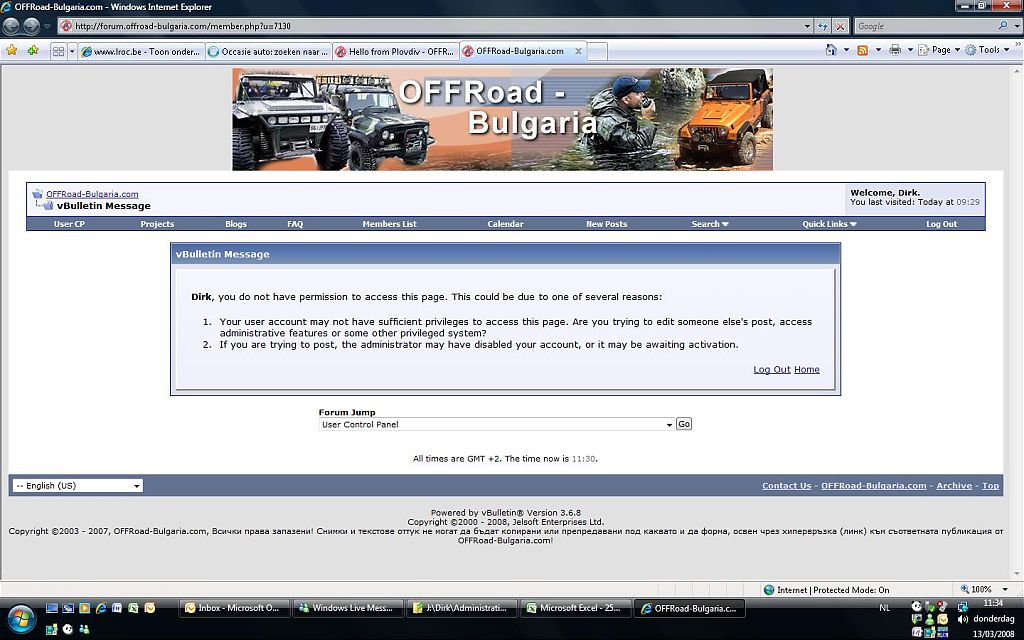
Task: Open the panda antivirus tray icon
Action: click(917, 607)
